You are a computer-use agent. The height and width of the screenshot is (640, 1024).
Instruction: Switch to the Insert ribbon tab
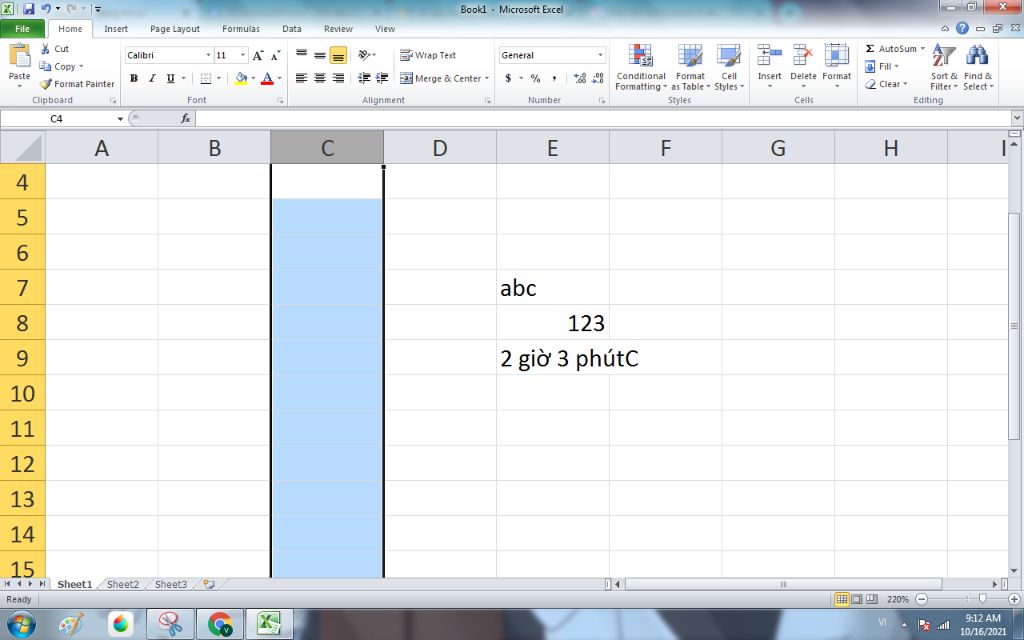[116, 29]
